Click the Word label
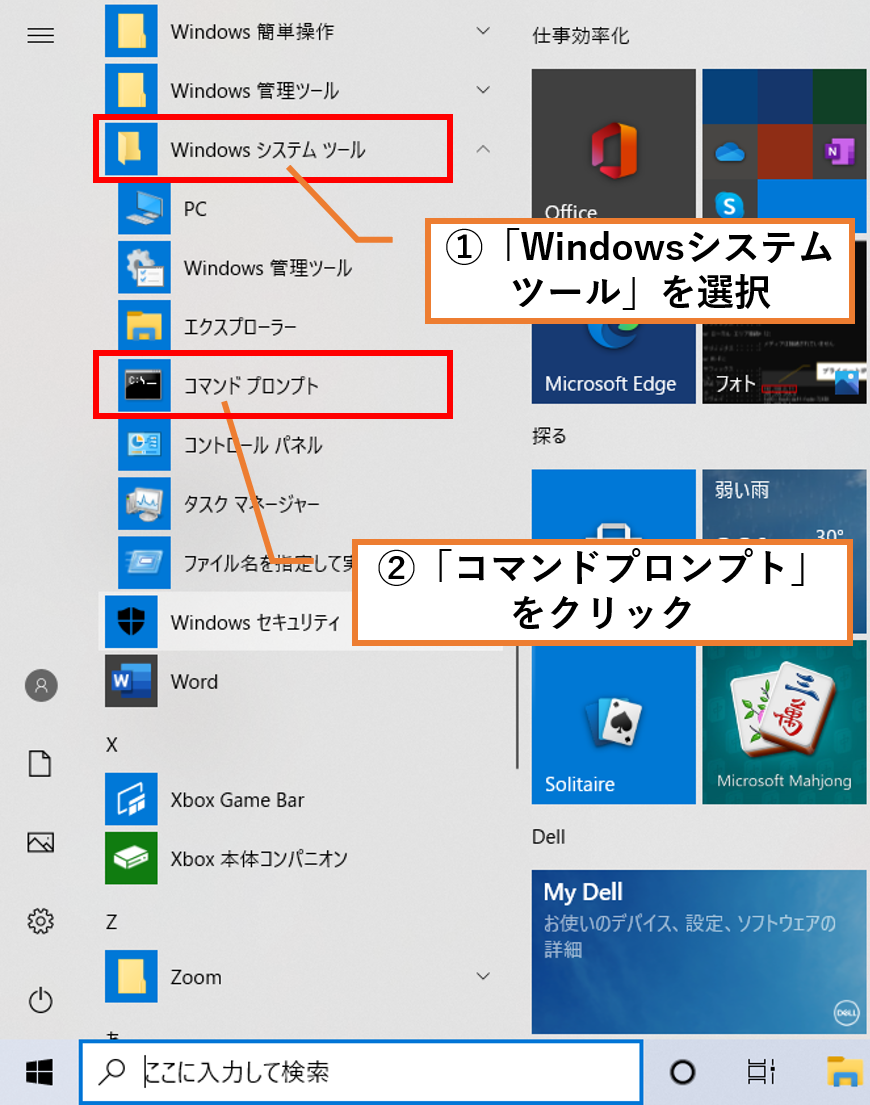The height and width of the screenshot is (1105, 870). coord(194,681)
